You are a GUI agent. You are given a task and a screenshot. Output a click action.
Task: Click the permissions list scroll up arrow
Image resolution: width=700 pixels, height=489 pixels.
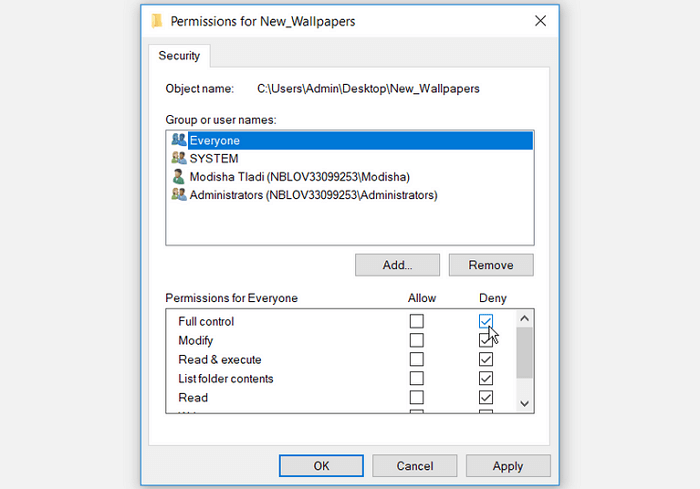tap(525, 318)
